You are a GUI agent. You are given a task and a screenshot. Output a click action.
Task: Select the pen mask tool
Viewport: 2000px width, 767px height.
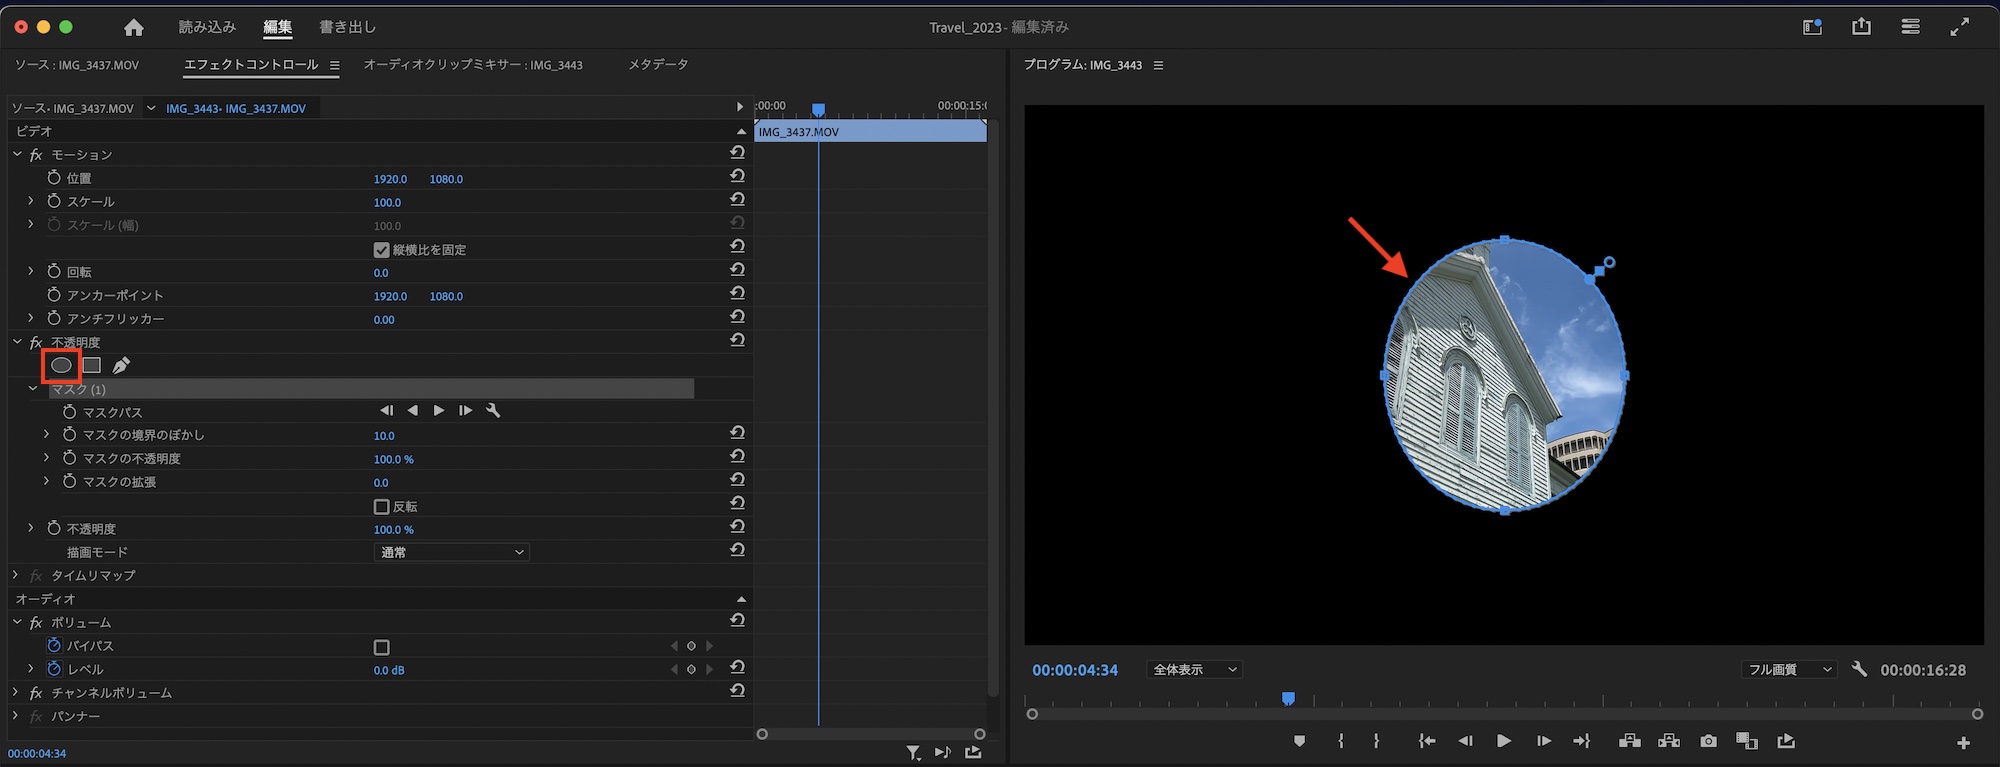tap(121, 366)
